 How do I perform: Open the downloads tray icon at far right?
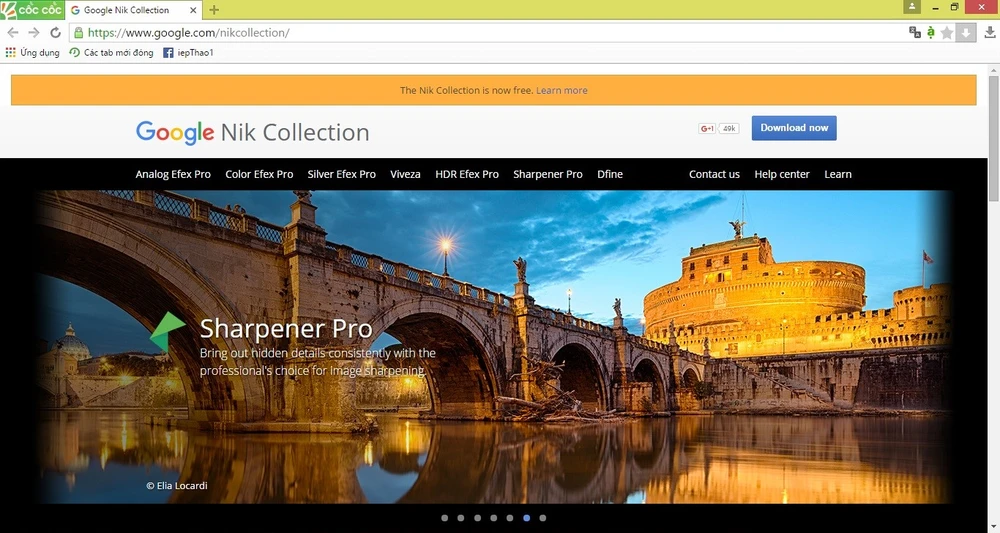[989, 33]
